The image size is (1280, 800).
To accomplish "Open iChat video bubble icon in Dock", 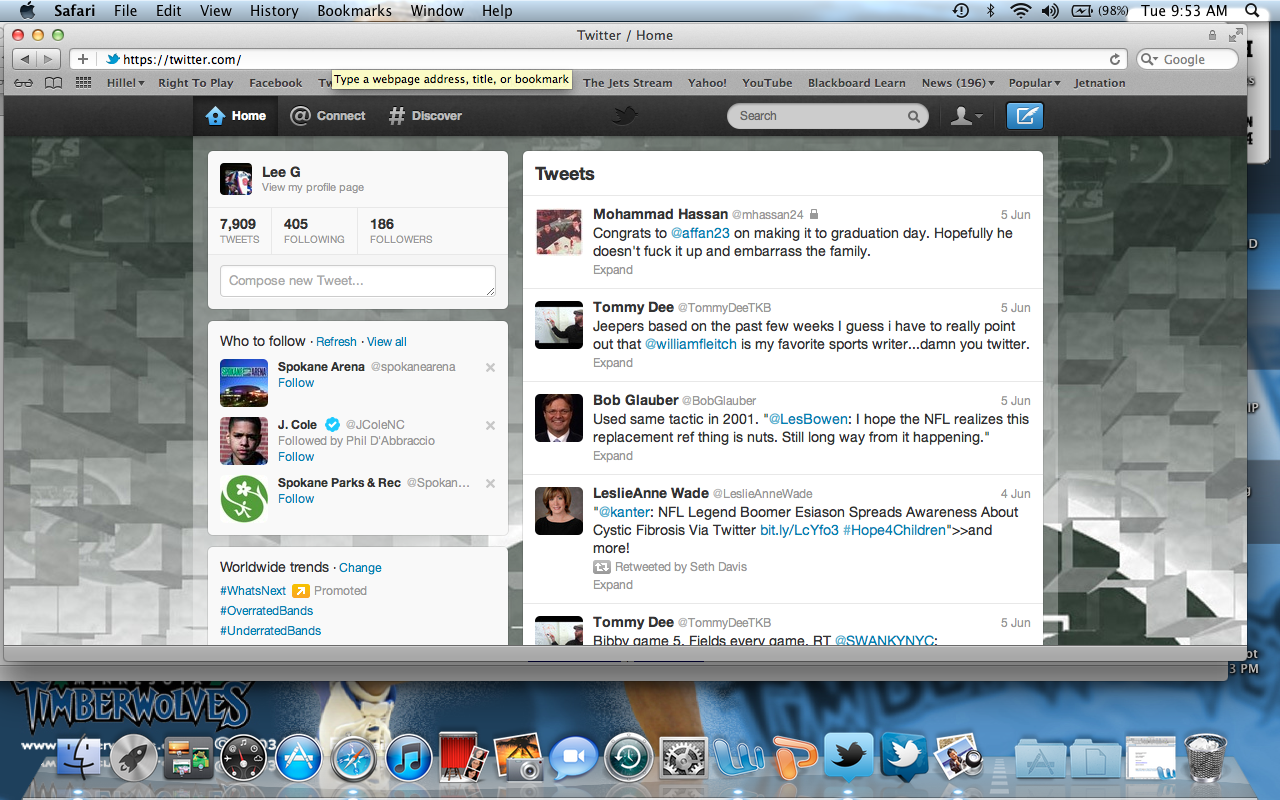I will (573, 759).
